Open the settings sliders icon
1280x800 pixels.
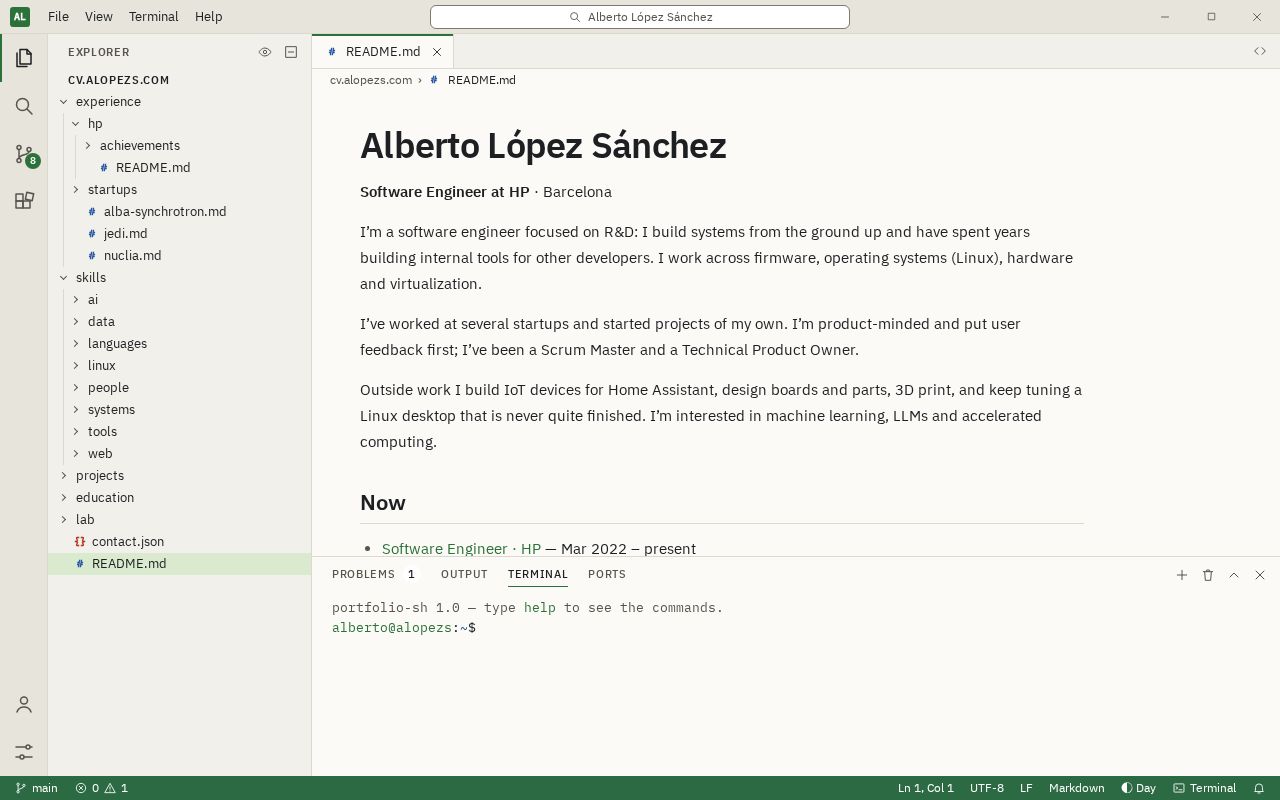[24, 752]
